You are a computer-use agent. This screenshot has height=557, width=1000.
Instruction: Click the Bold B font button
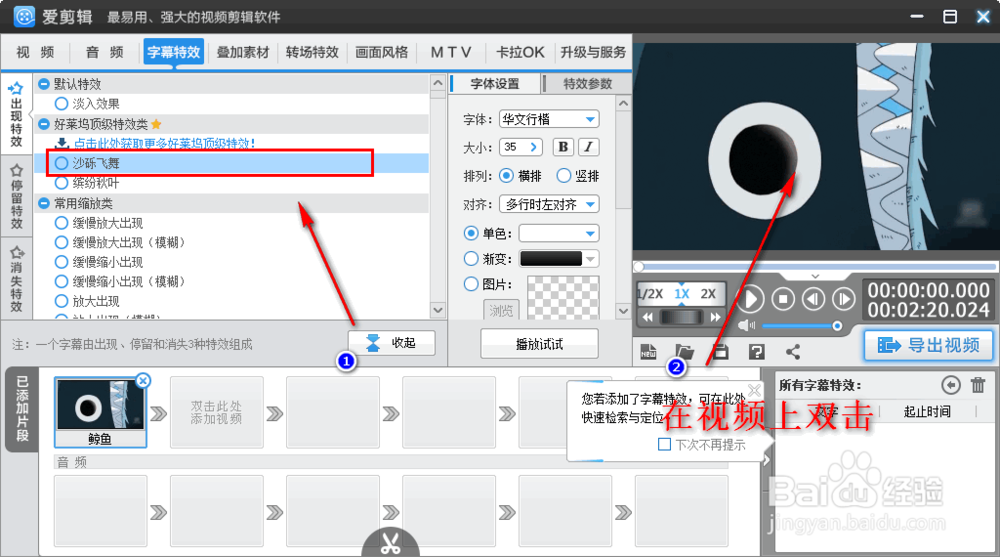[x=563, y=147]
